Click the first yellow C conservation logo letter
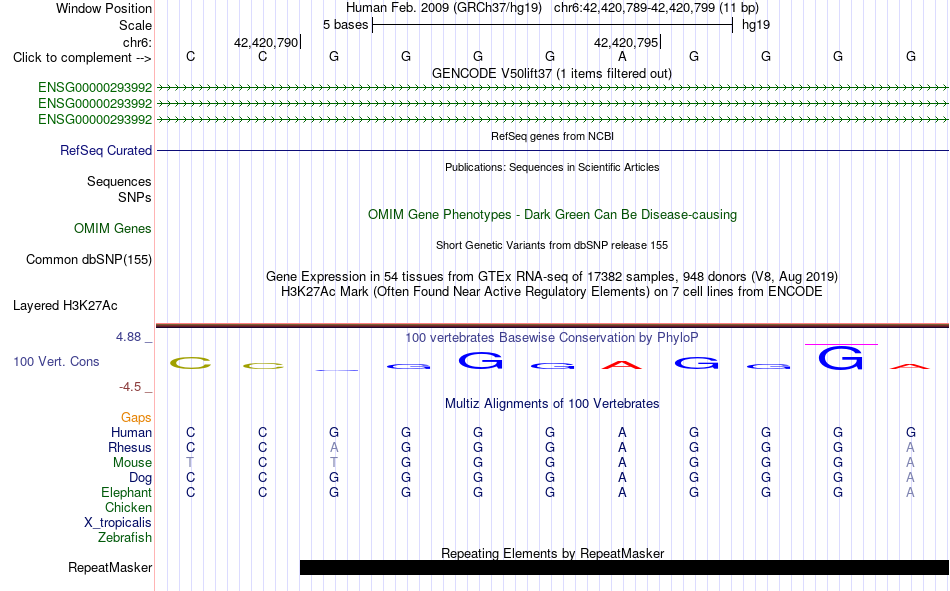This screenshot has width=950, height=591. (x=190, y=363)
